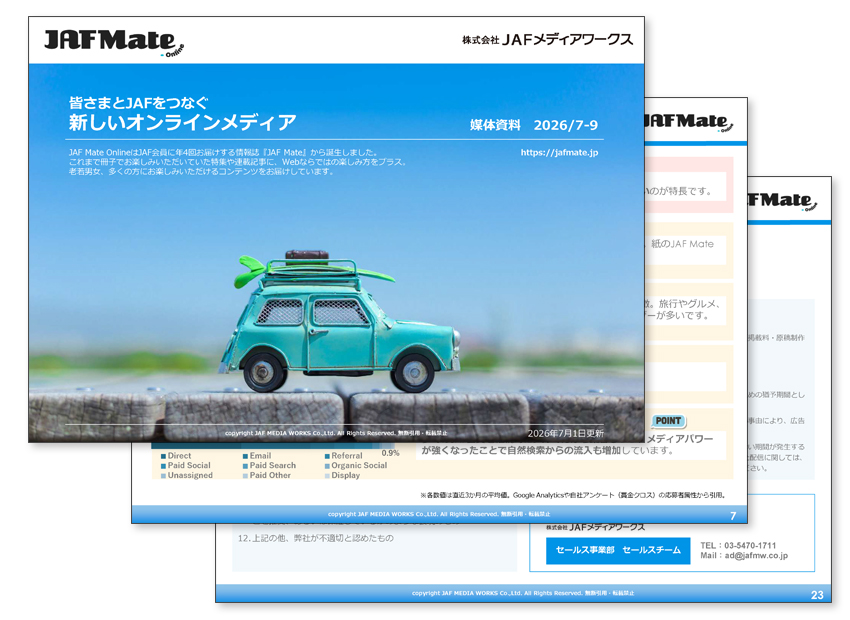Click the 媒体資料 2026/7-9 heading

point(534,125)
